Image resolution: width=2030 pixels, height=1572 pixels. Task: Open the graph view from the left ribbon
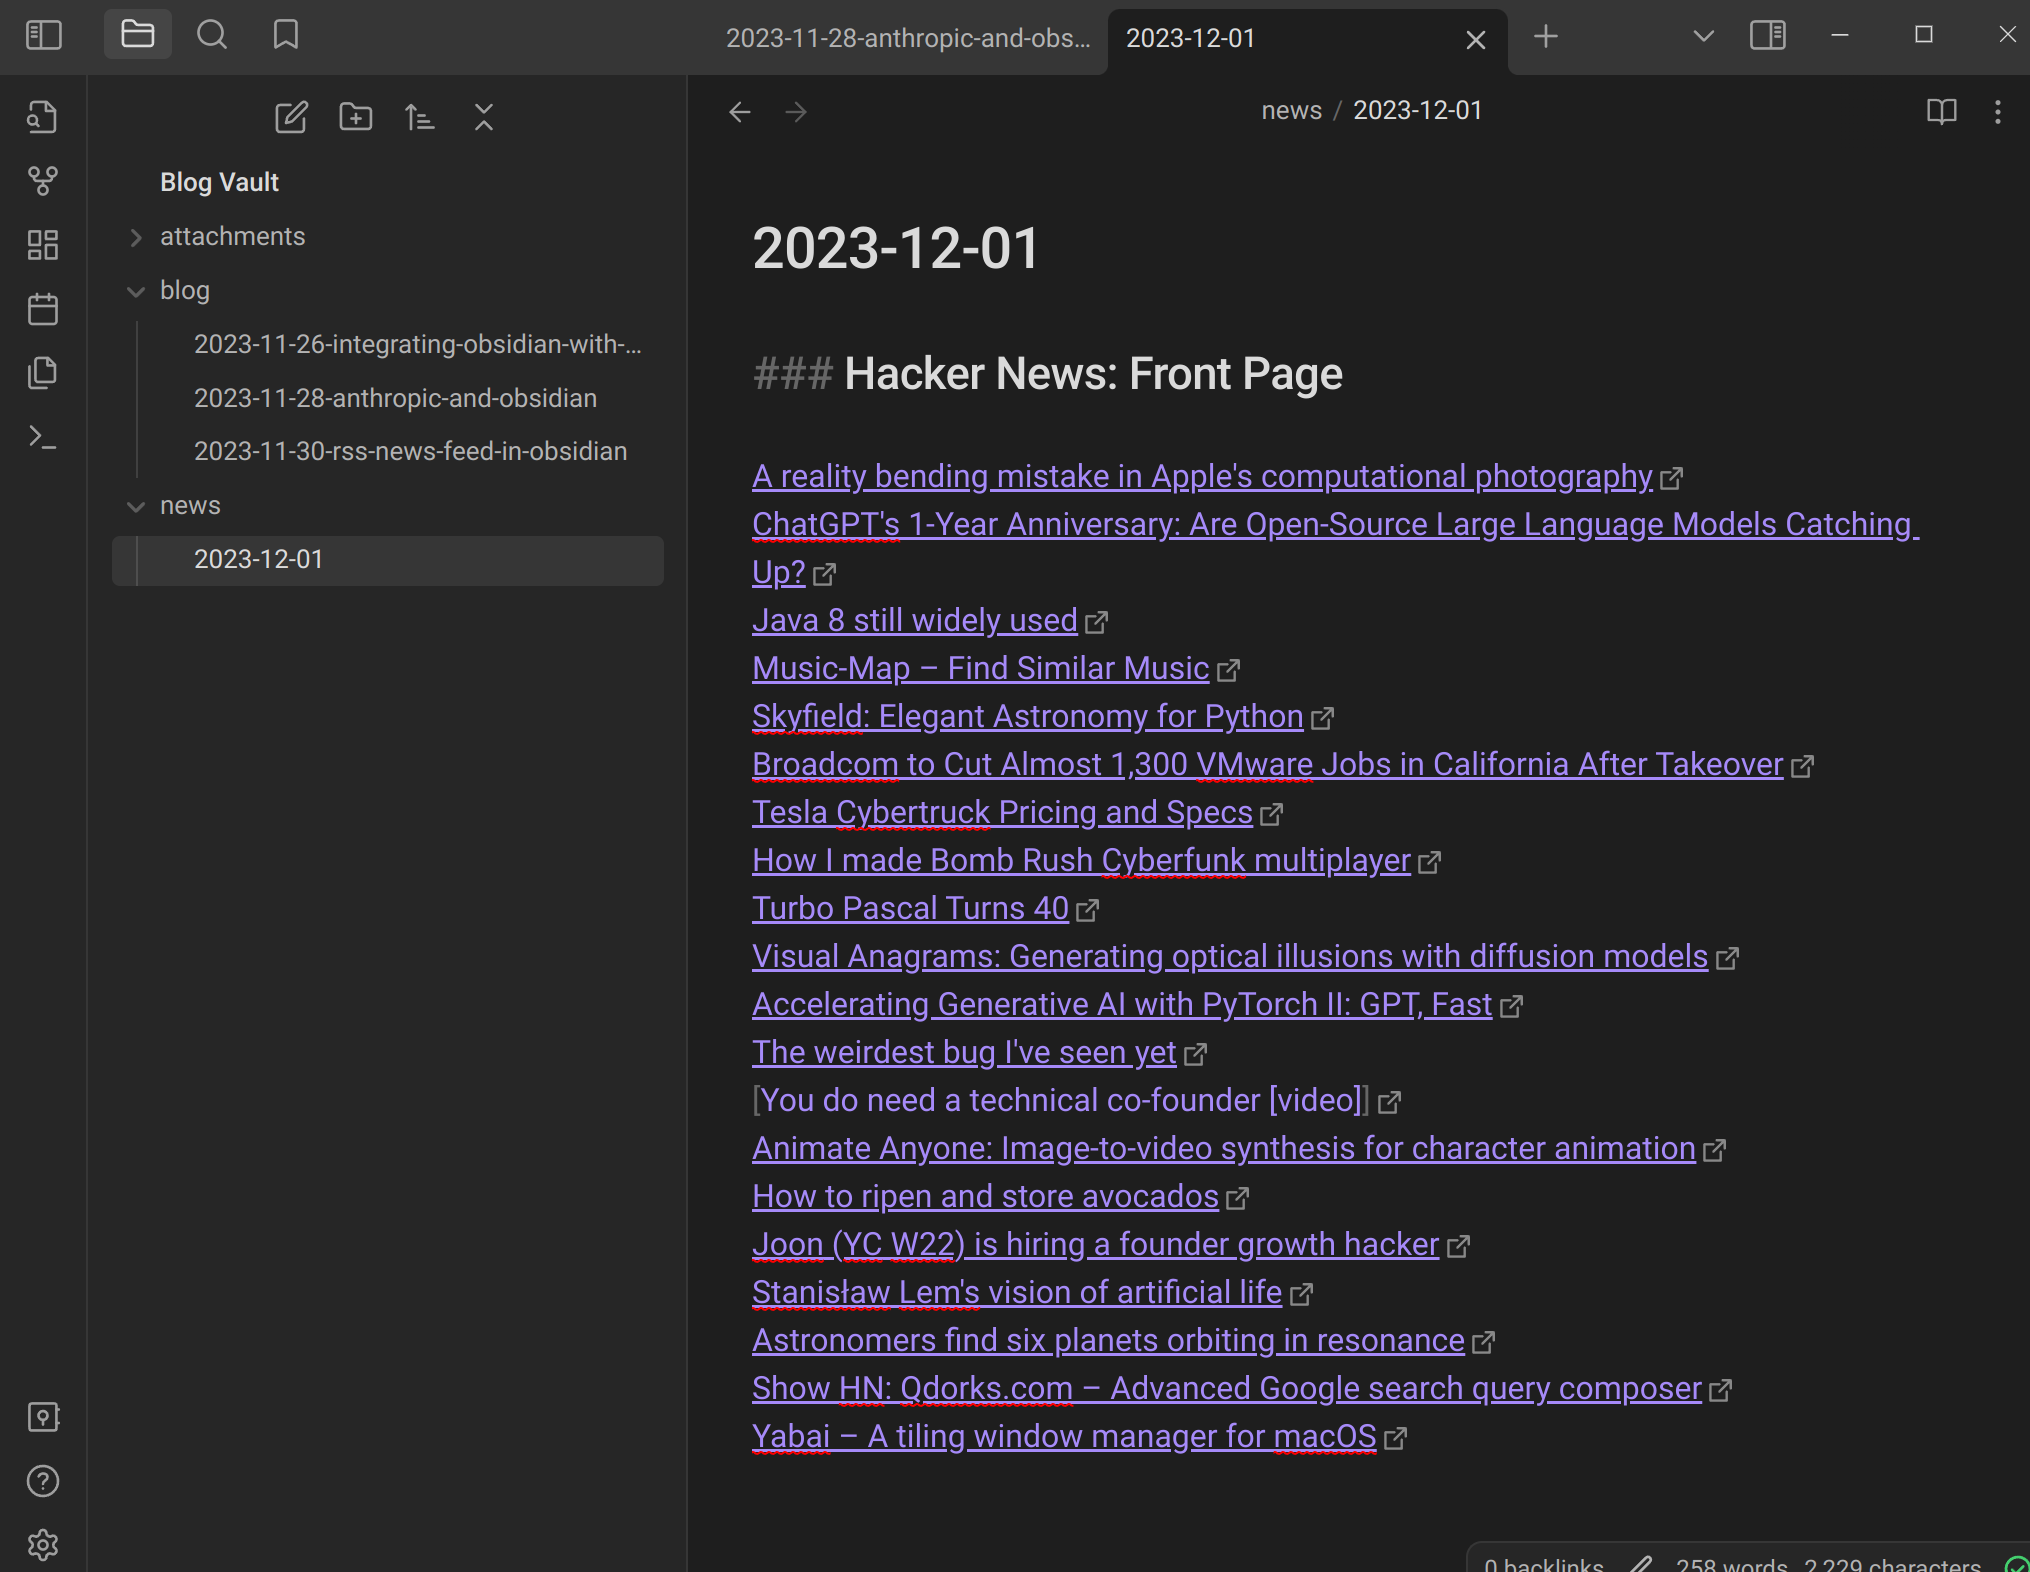click(42, 181)
